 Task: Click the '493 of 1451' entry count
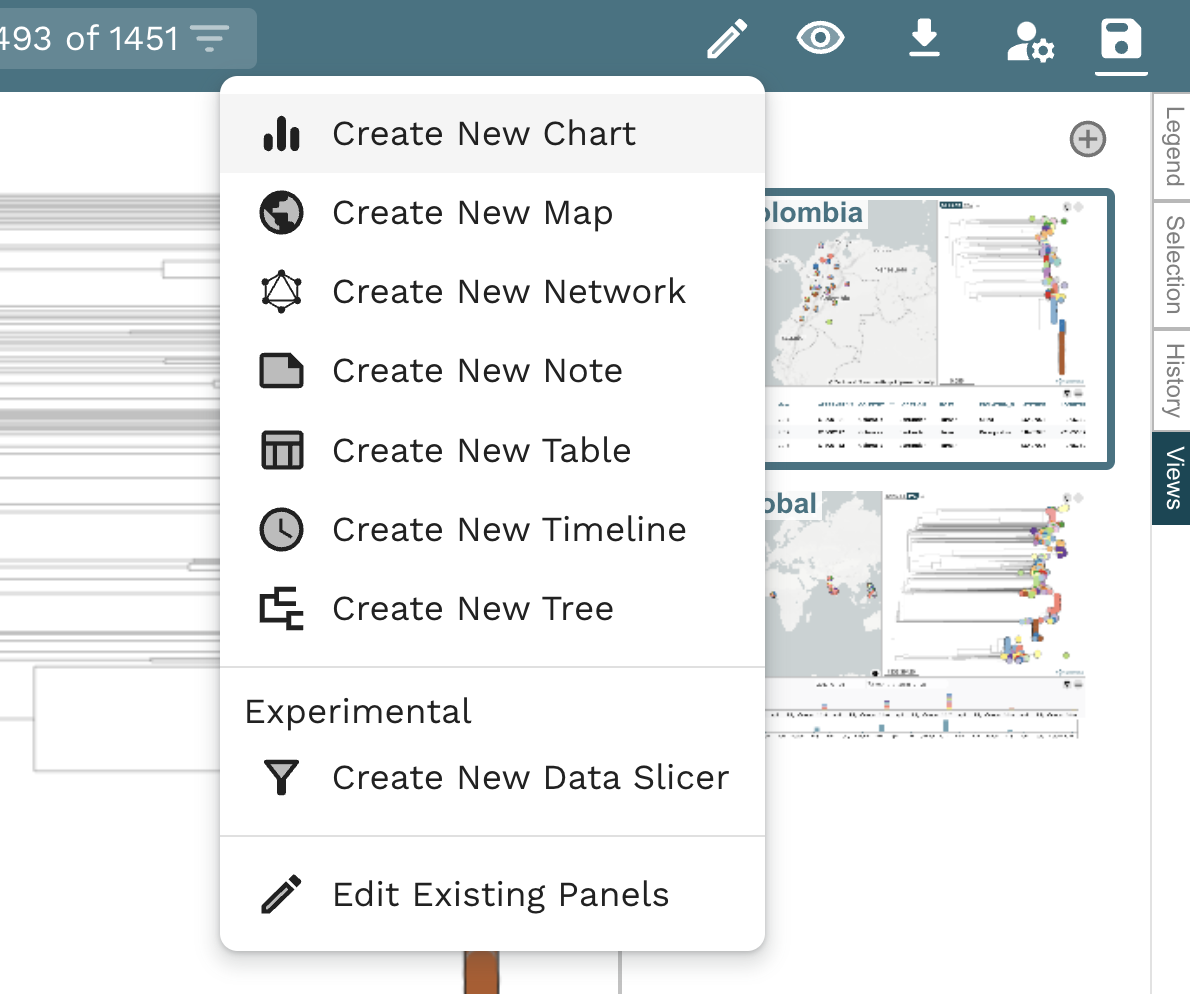(x=89, y=38)
